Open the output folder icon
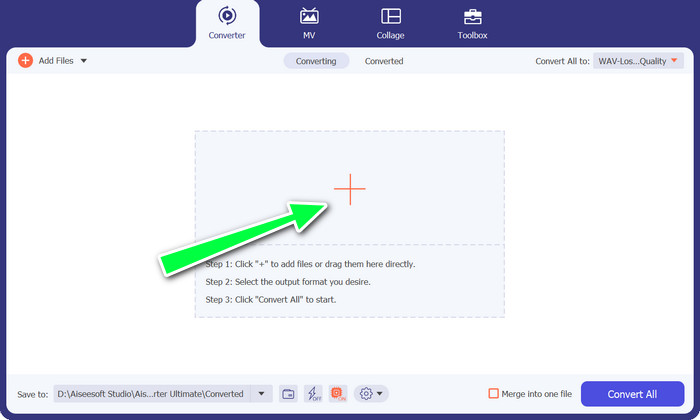The height and width of the screenshot is (420, 700). pyautogui.click(x=288, y=394)
